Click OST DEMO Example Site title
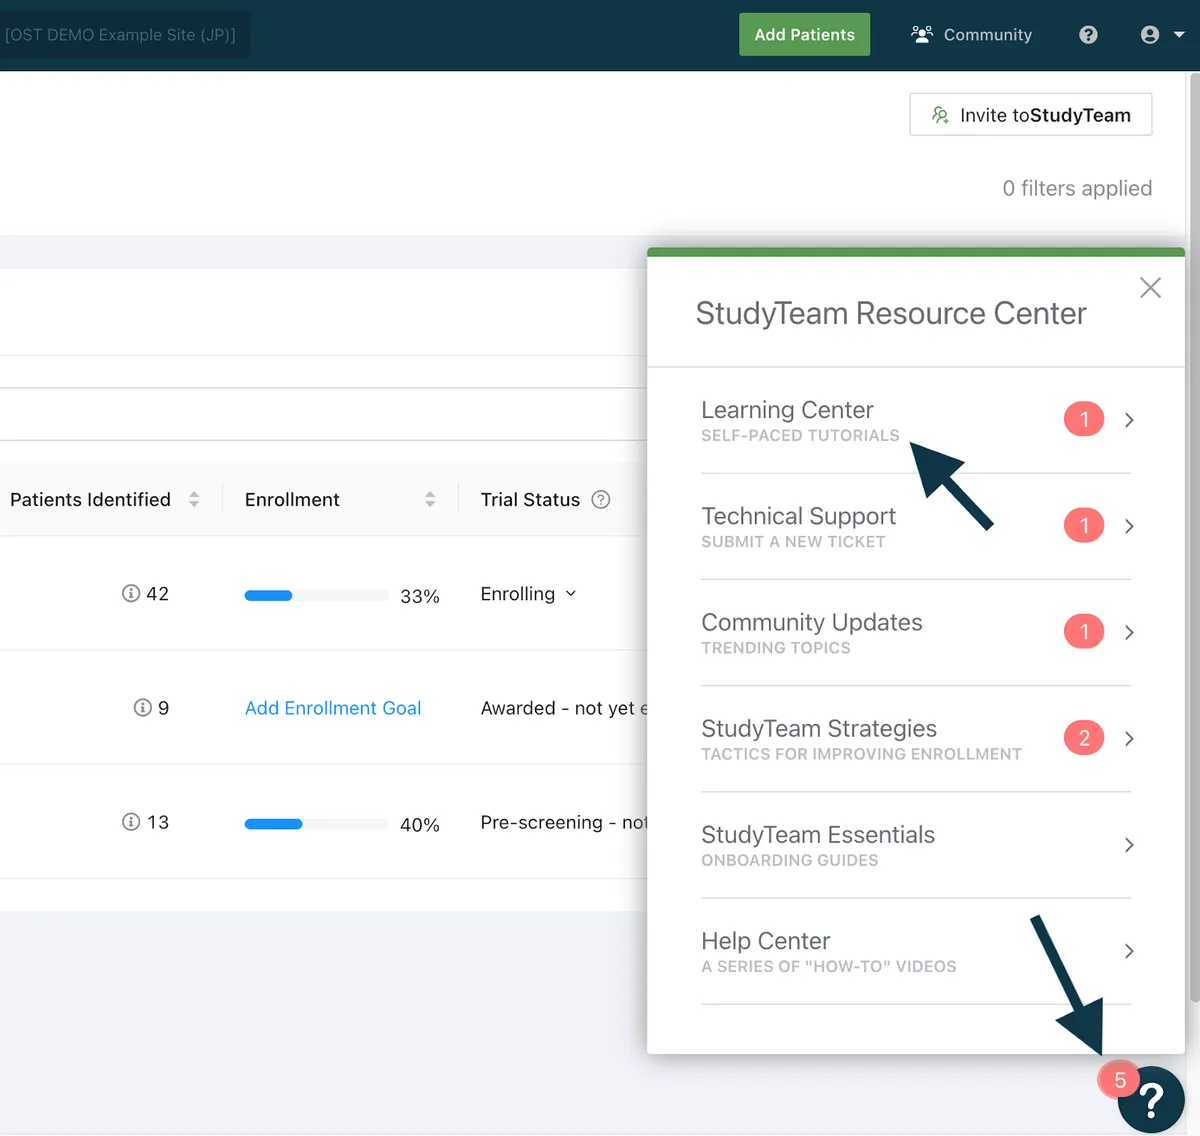The image size is (1200, 1136). (x=120, y=34)
